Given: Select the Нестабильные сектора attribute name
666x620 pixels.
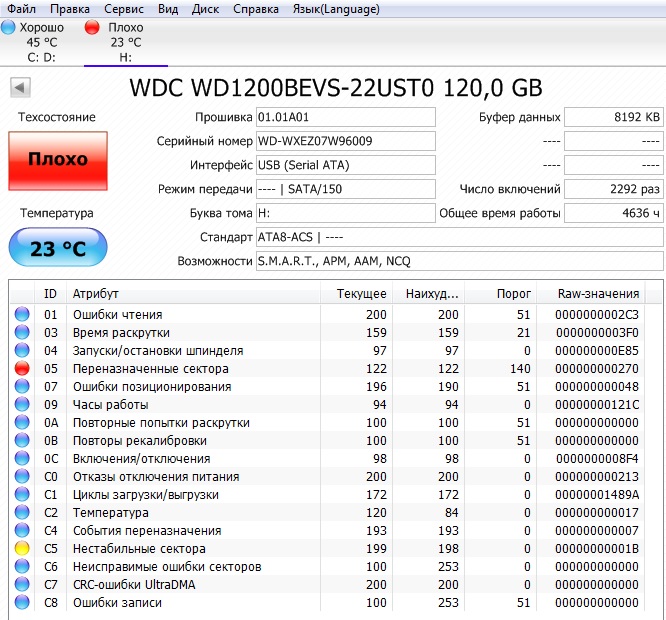Looking at the screenshot, I should point(139,549).
